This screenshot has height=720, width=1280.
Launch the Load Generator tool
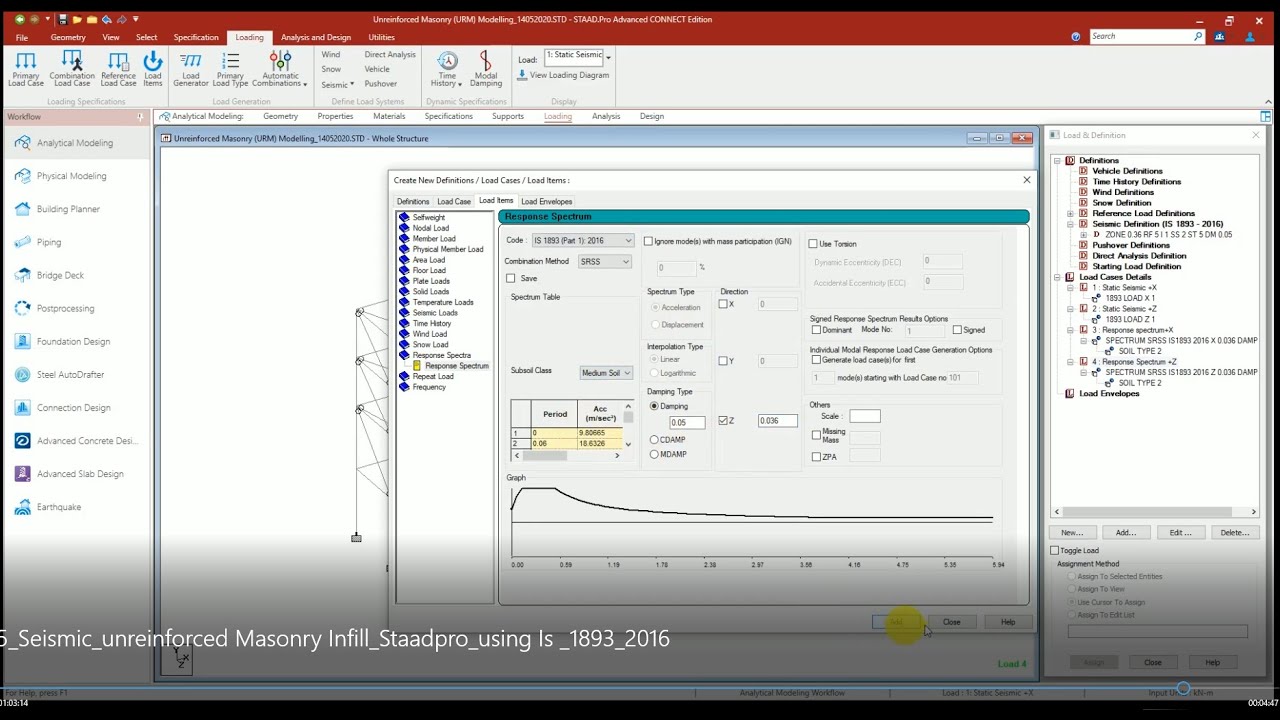[x=191, y=69]
